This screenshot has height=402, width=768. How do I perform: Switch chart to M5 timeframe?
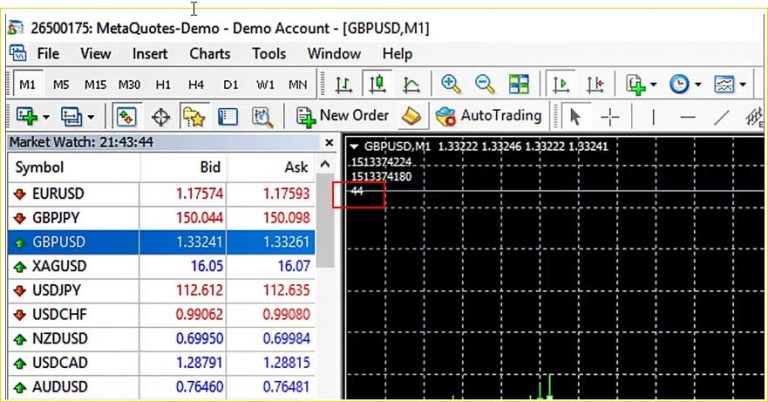tap(61, 85)
